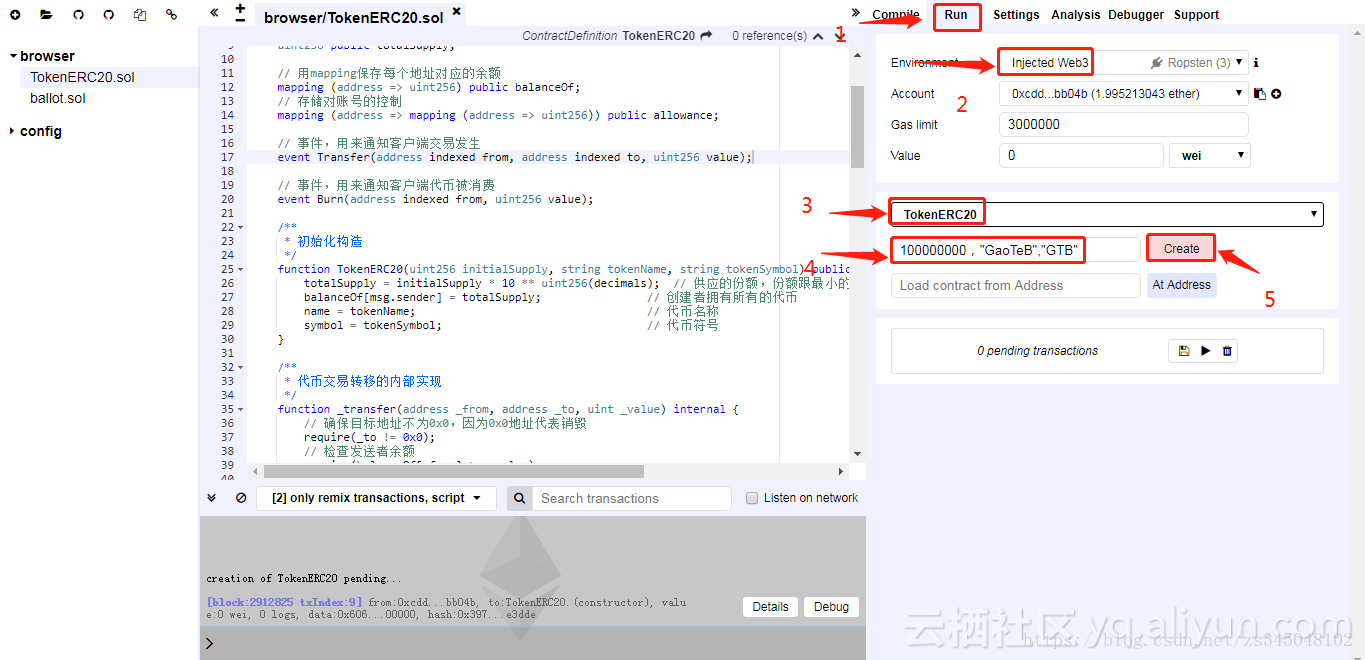Clear the terminal console icon
Screen dimensions: 1365x660
tap(241, 498)
